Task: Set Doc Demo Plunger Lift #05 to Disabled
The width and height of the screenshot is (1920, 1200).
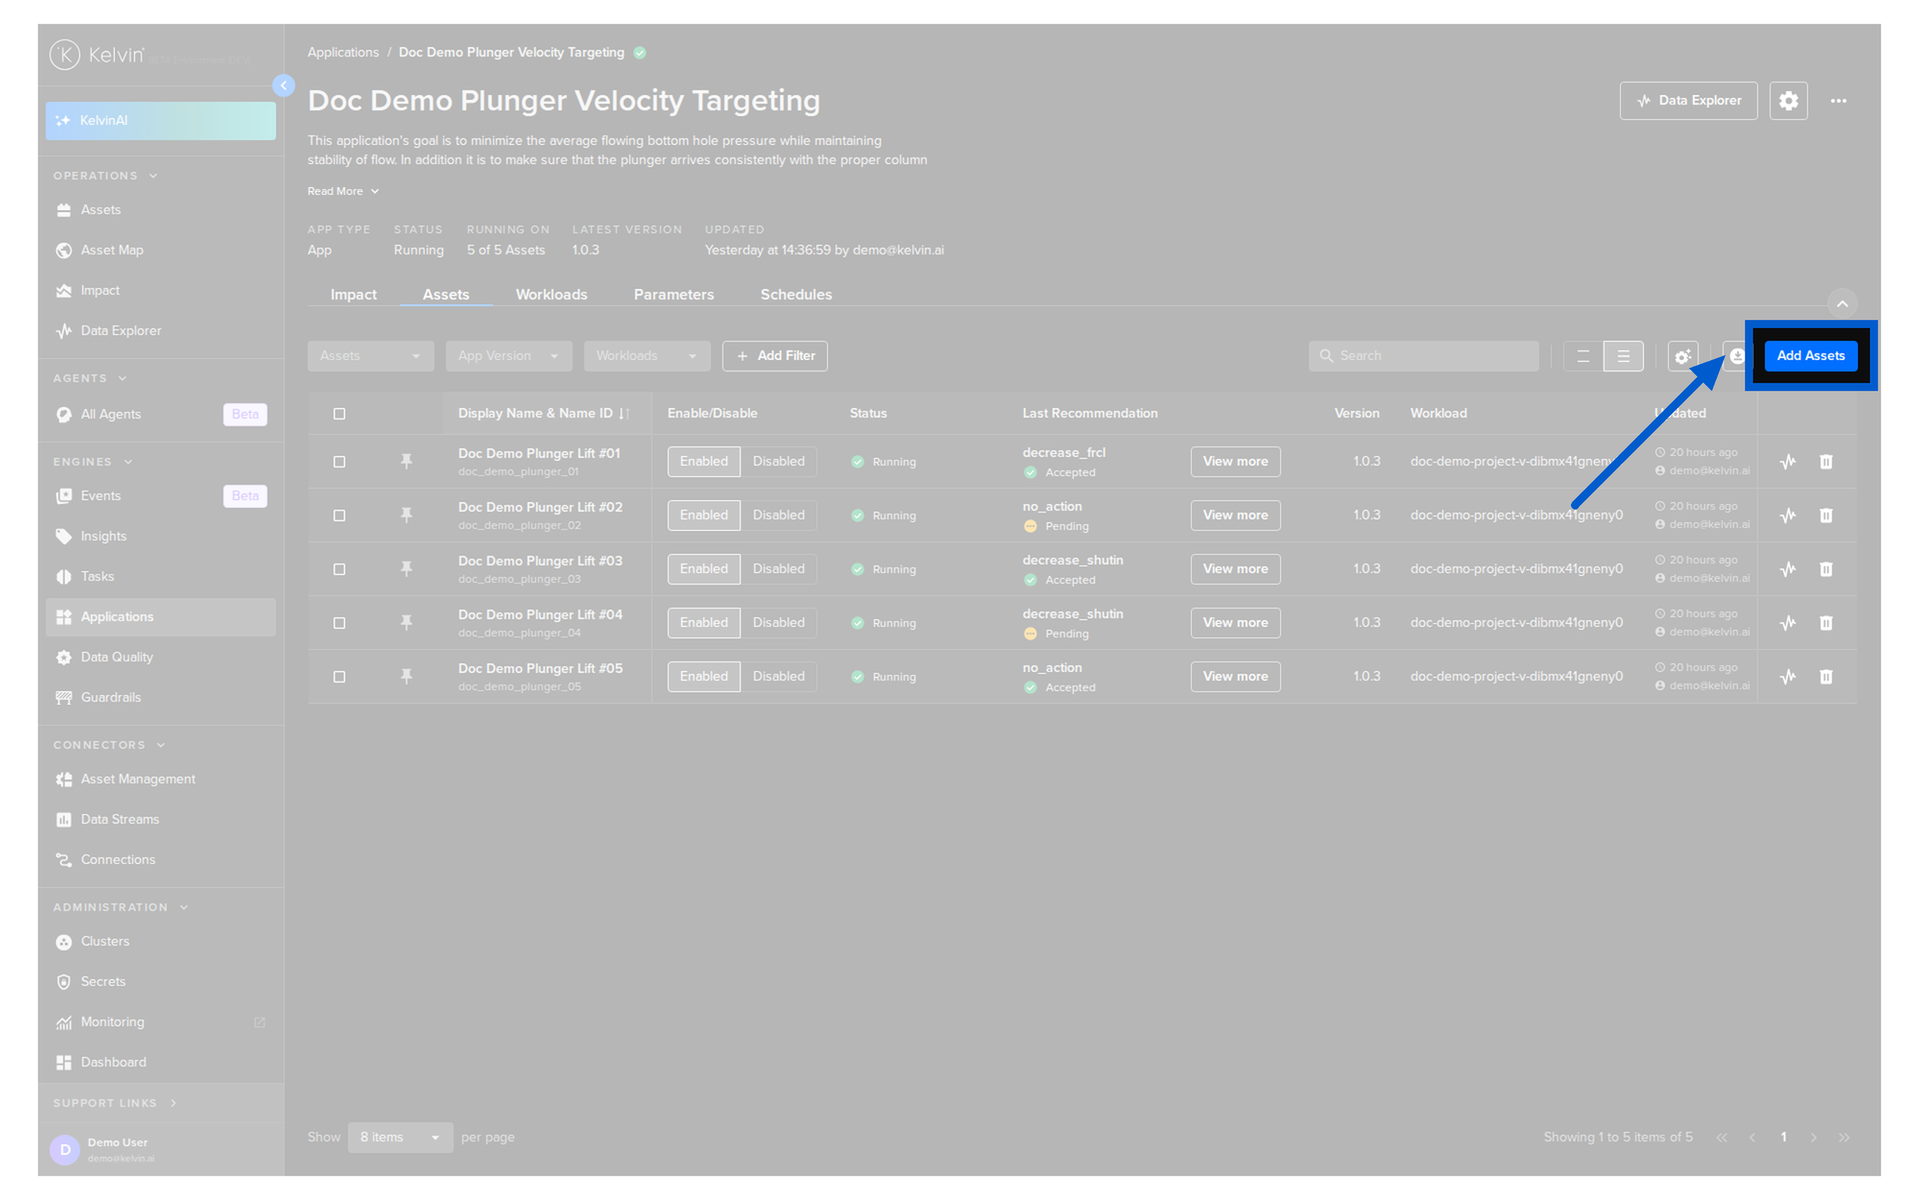Action: tap(778, 677)
